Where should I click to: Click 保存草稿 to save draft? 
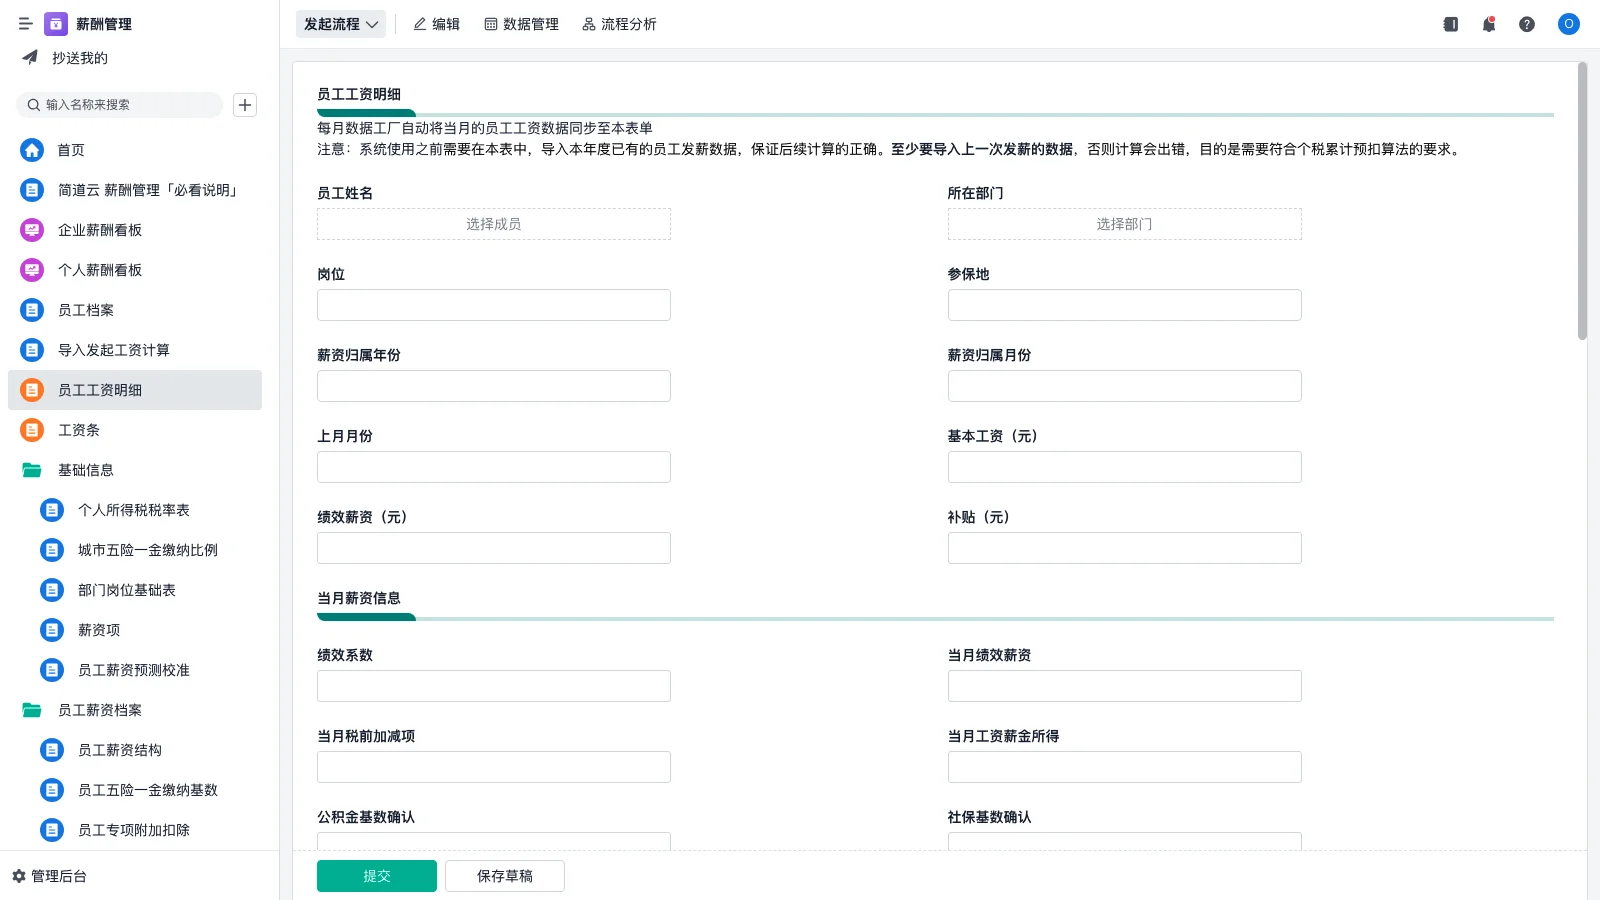click(504, 875)
